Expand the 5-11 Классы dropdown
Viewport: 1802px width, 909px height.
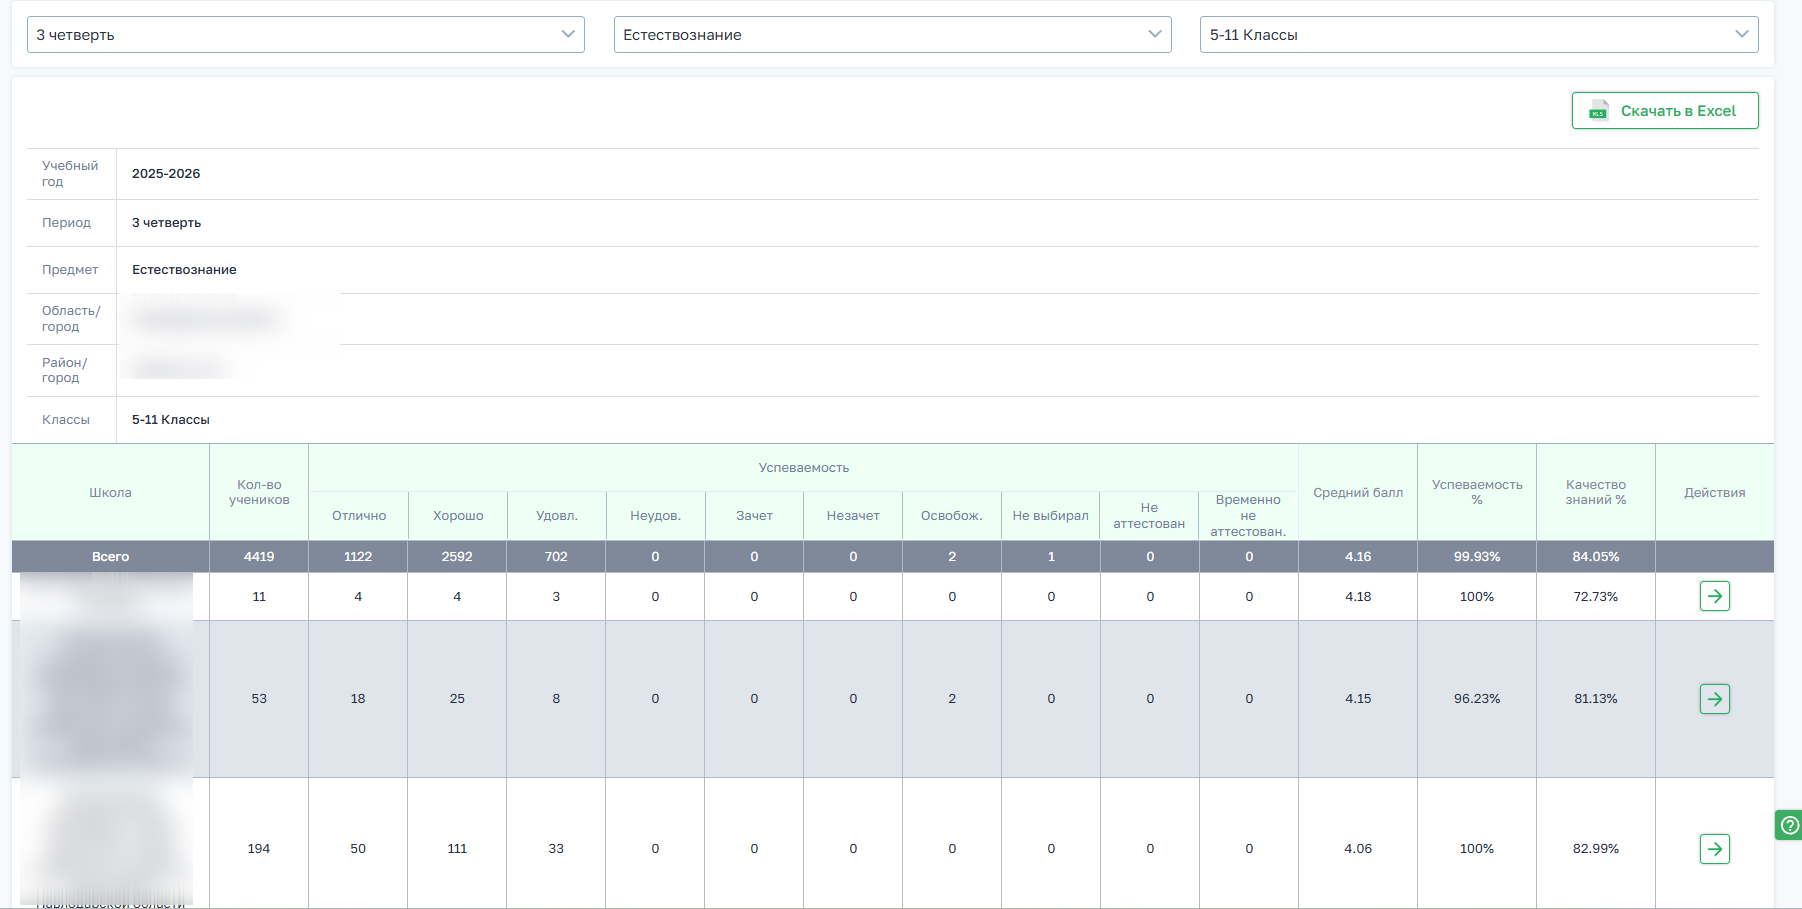1479,34
